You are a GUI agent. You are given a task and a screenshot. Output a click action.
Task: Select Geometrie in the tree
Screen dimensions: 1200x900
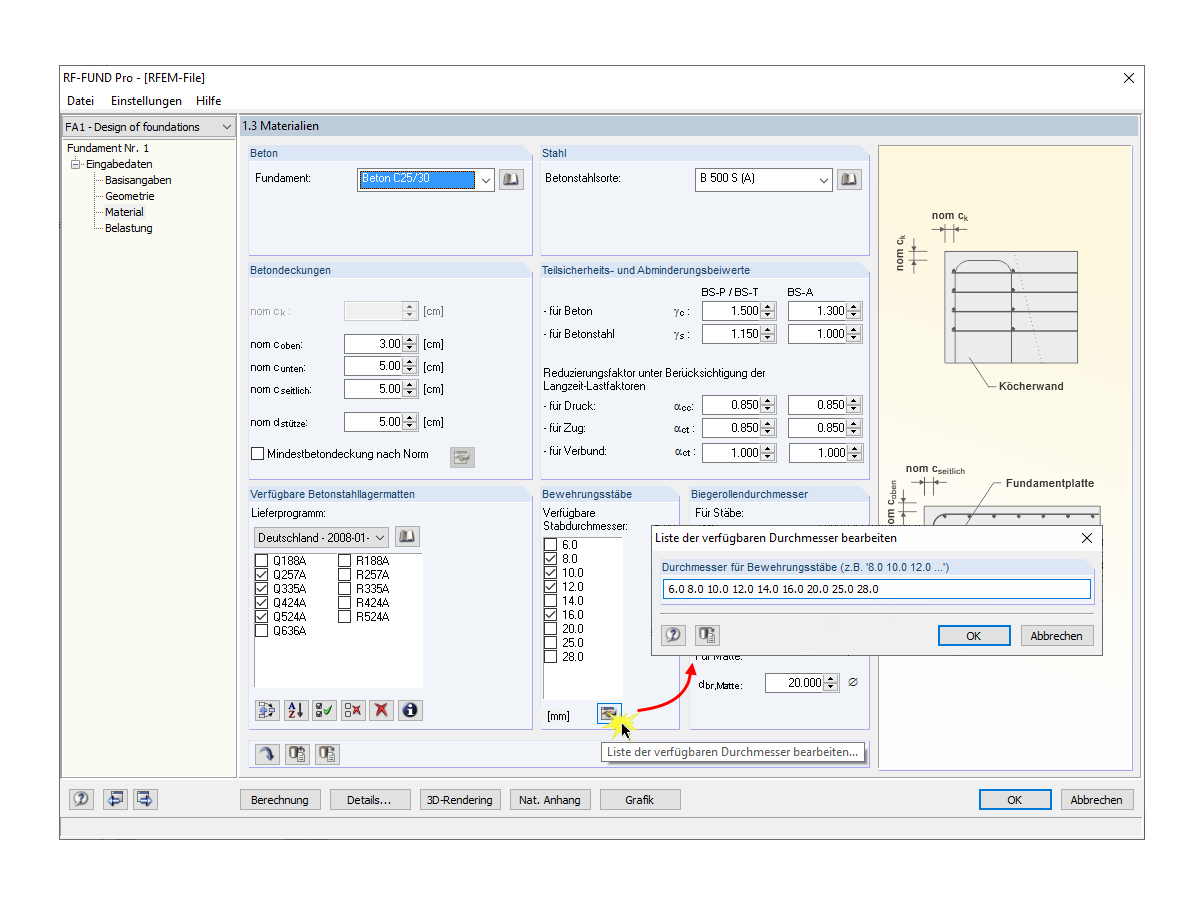click(x=130, y=196)
